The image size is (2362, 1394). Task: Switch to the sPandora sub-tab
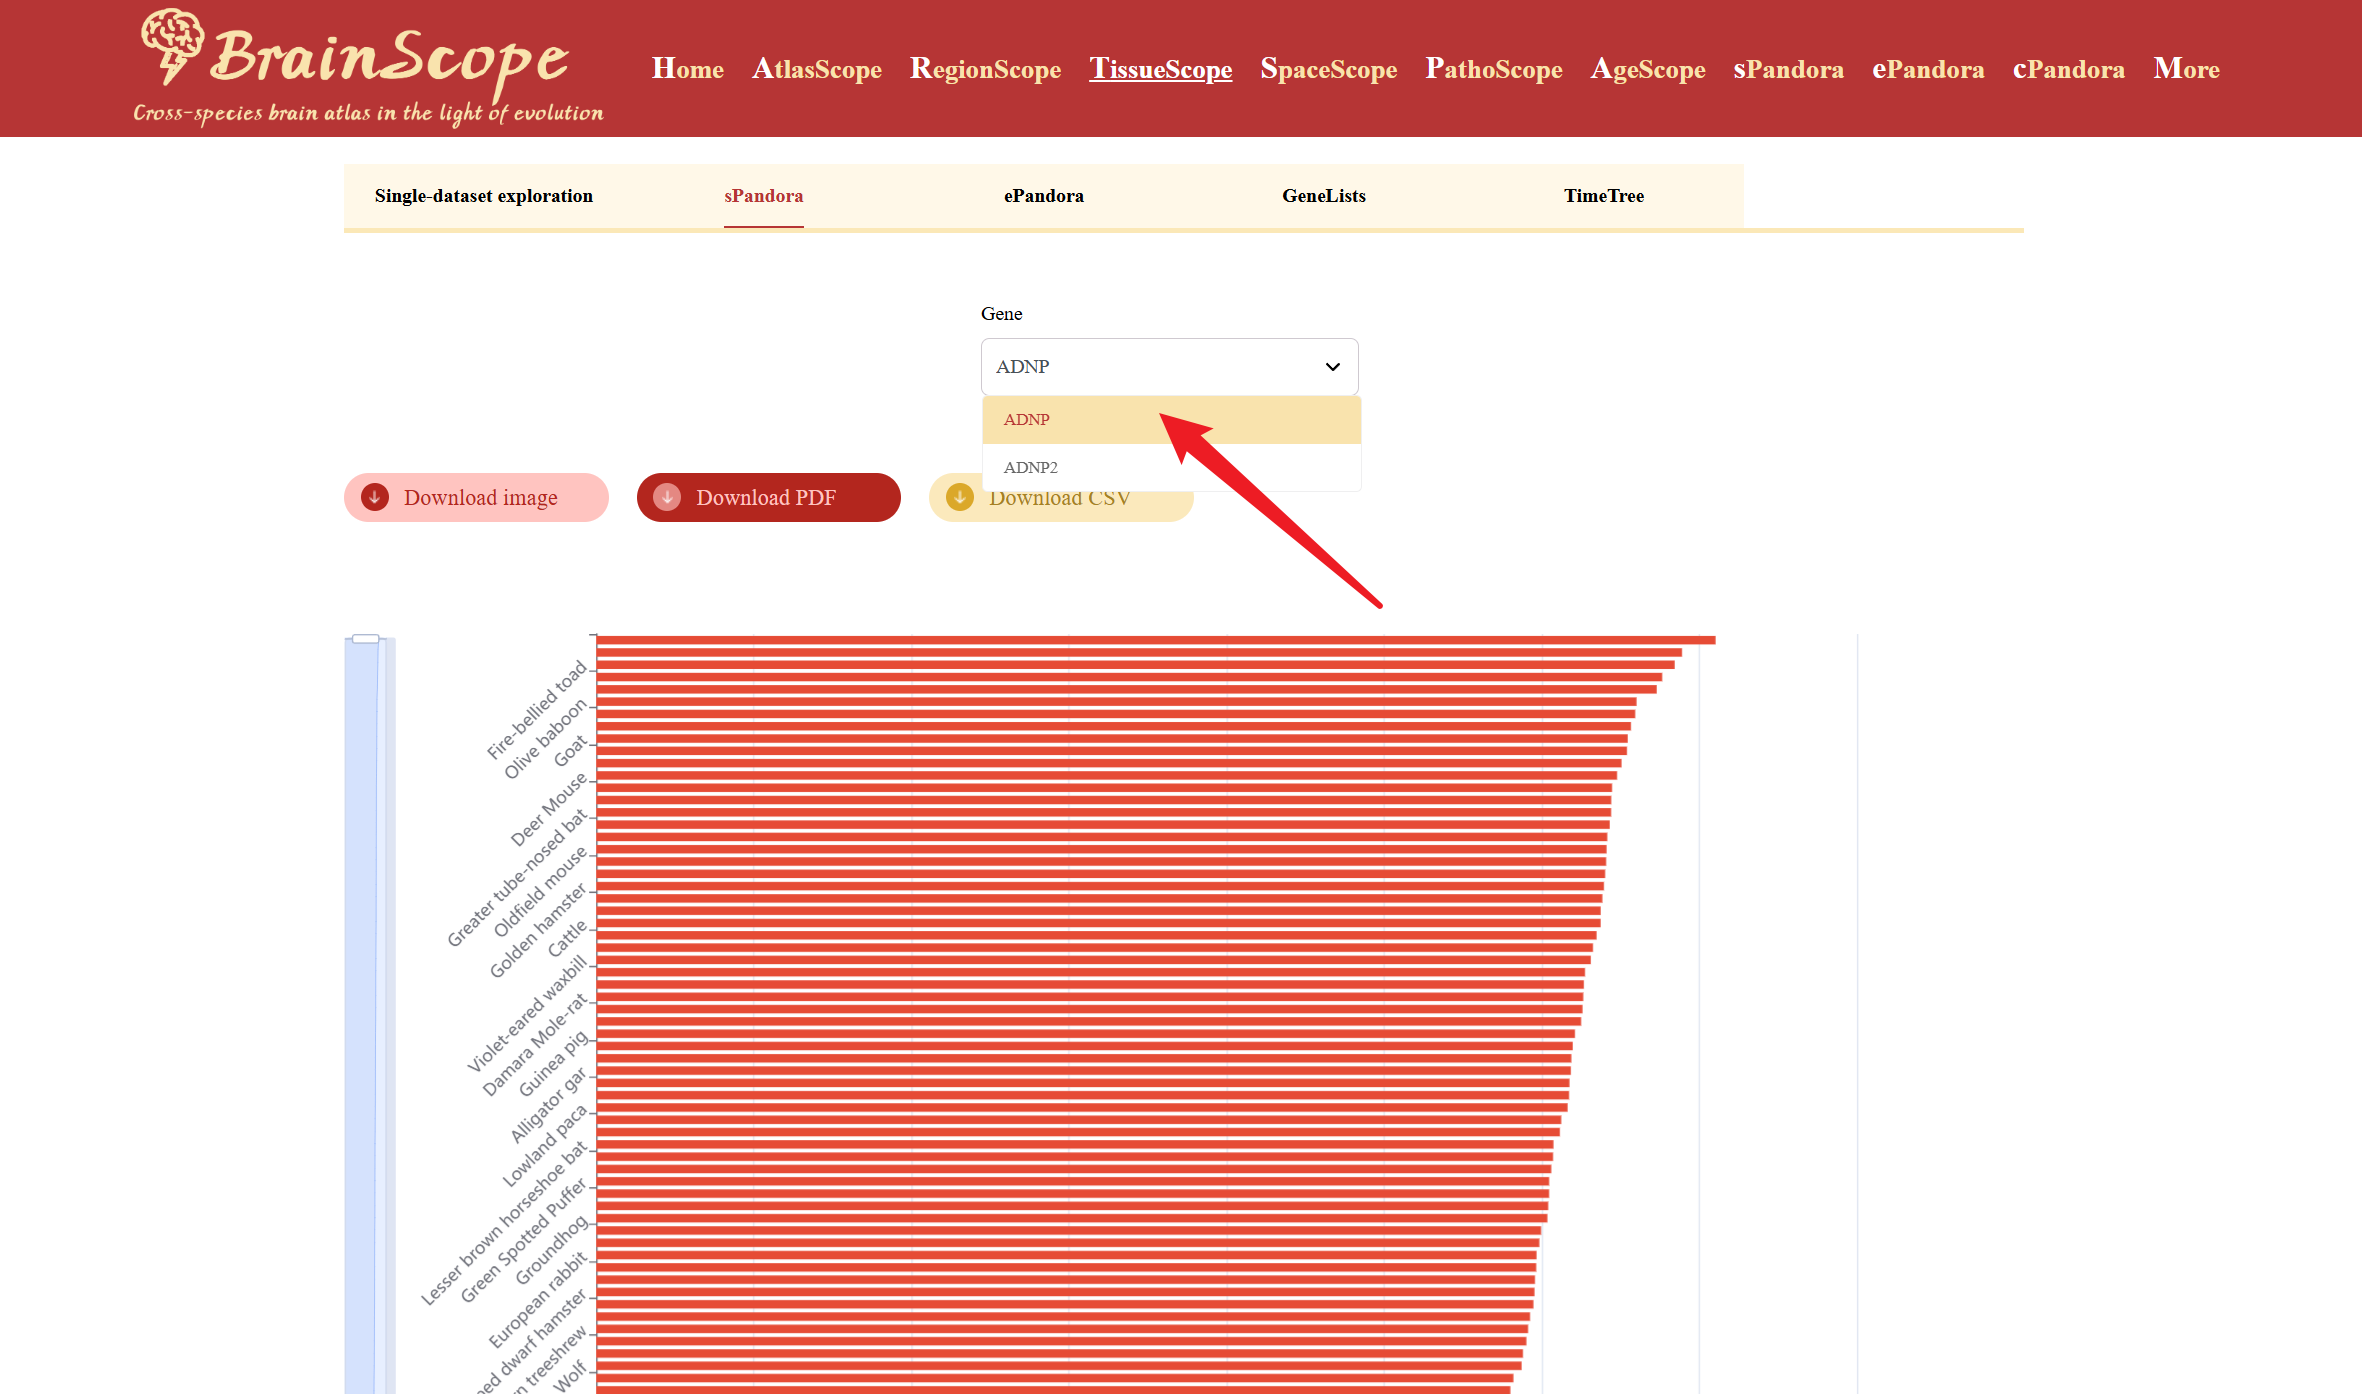(764, 196)
